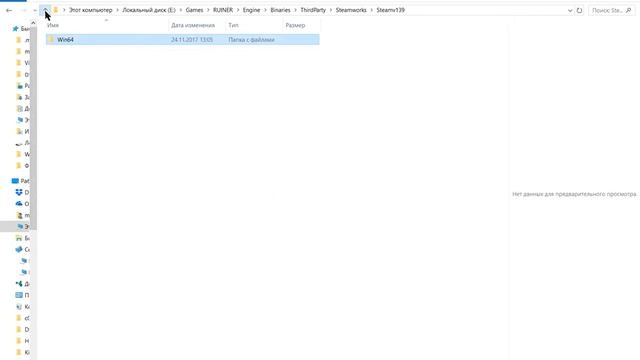Navigate to Engine in the breadcrumb path

pos(251,10)
